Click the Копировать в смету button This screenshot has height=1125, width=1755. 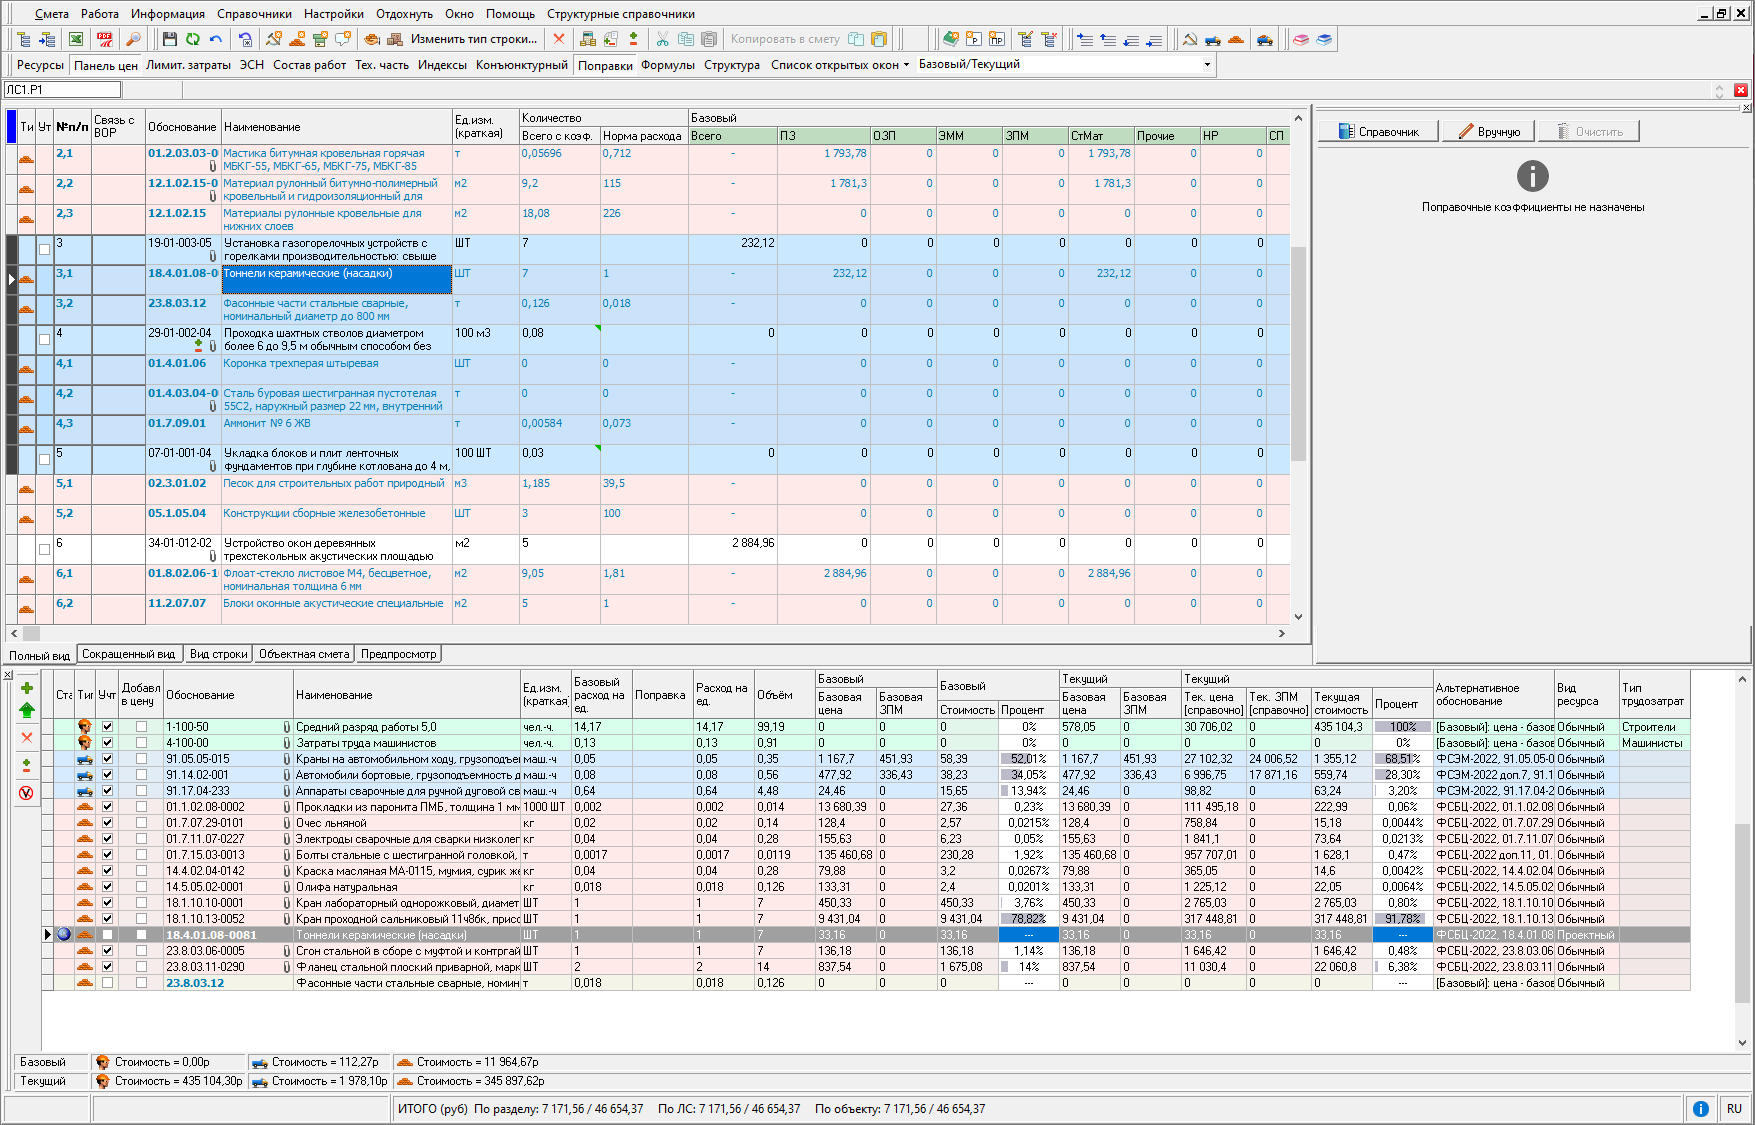(x=785, y=39)
